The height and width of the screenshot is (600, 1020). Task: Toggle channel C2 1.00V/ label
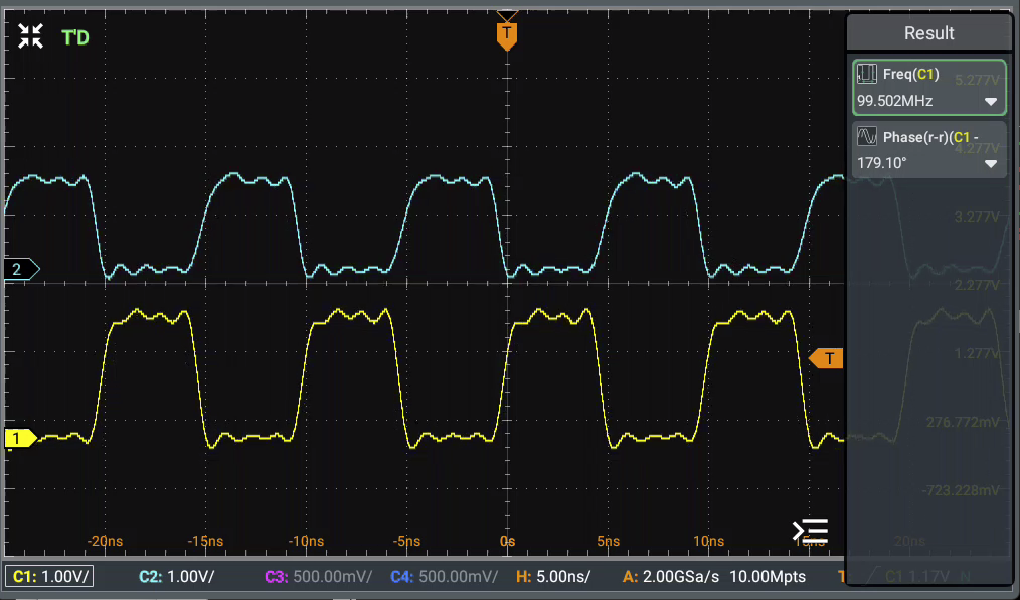[176, 576]
